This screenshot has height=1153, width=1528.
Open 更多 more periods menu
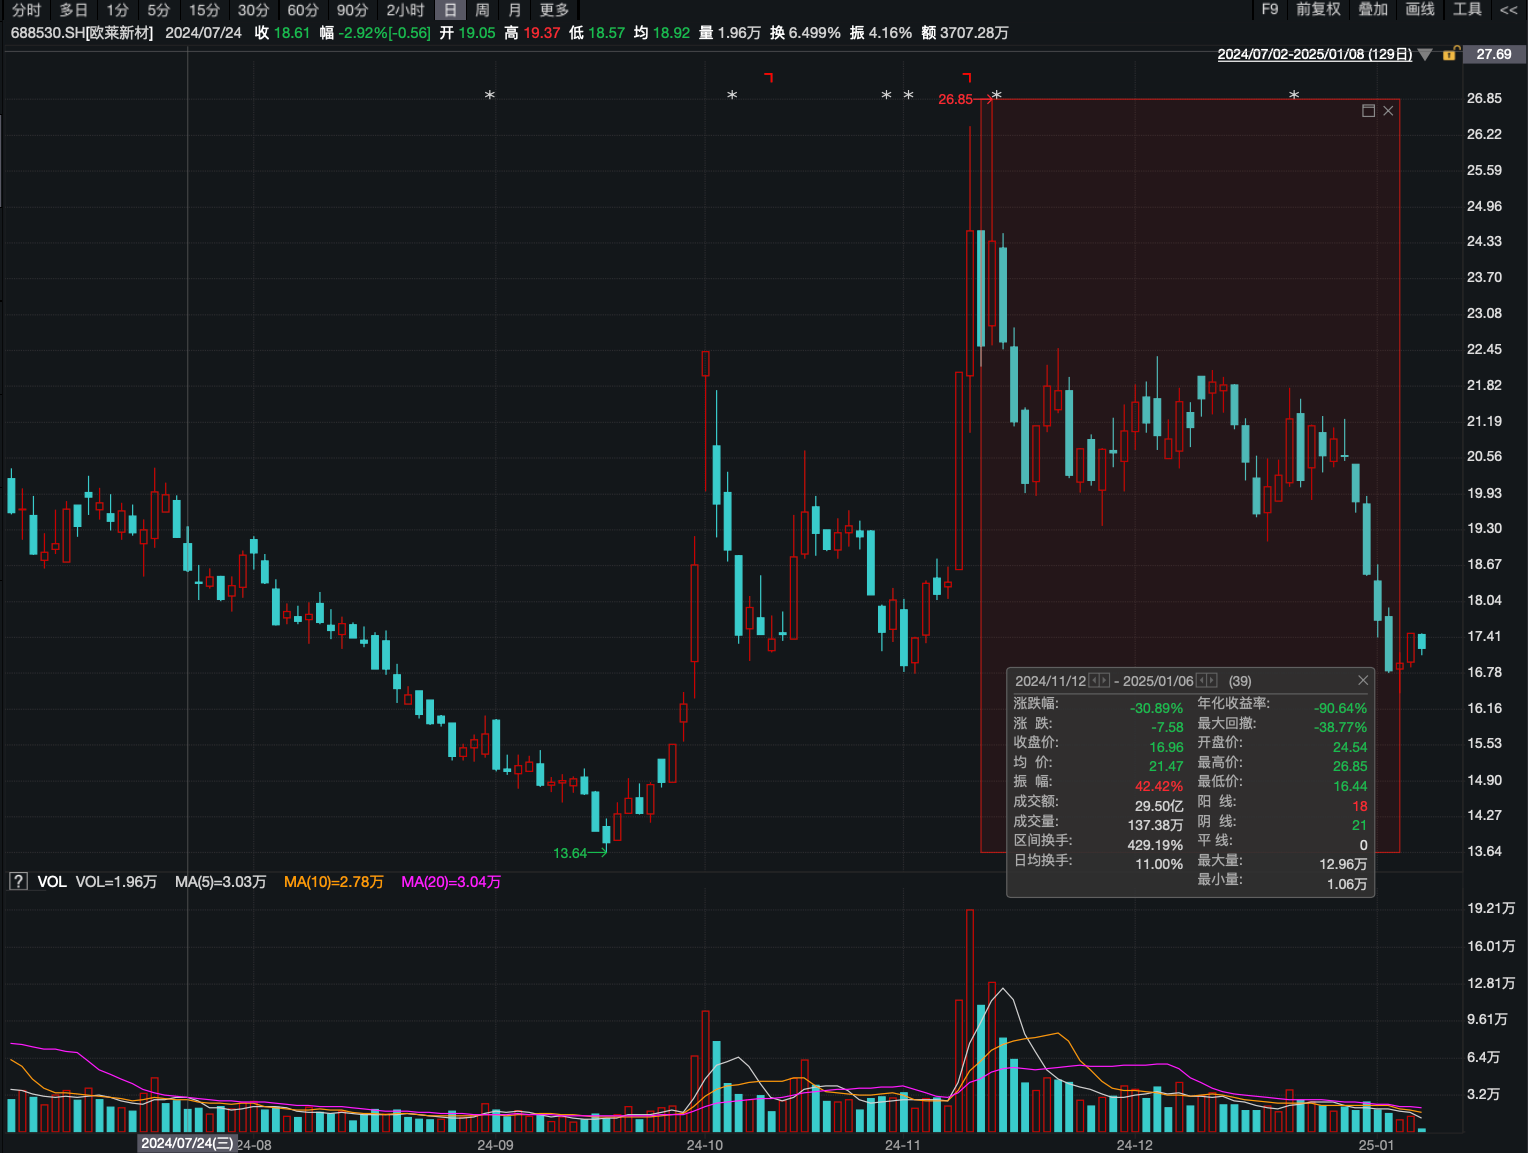pos(554,10)
